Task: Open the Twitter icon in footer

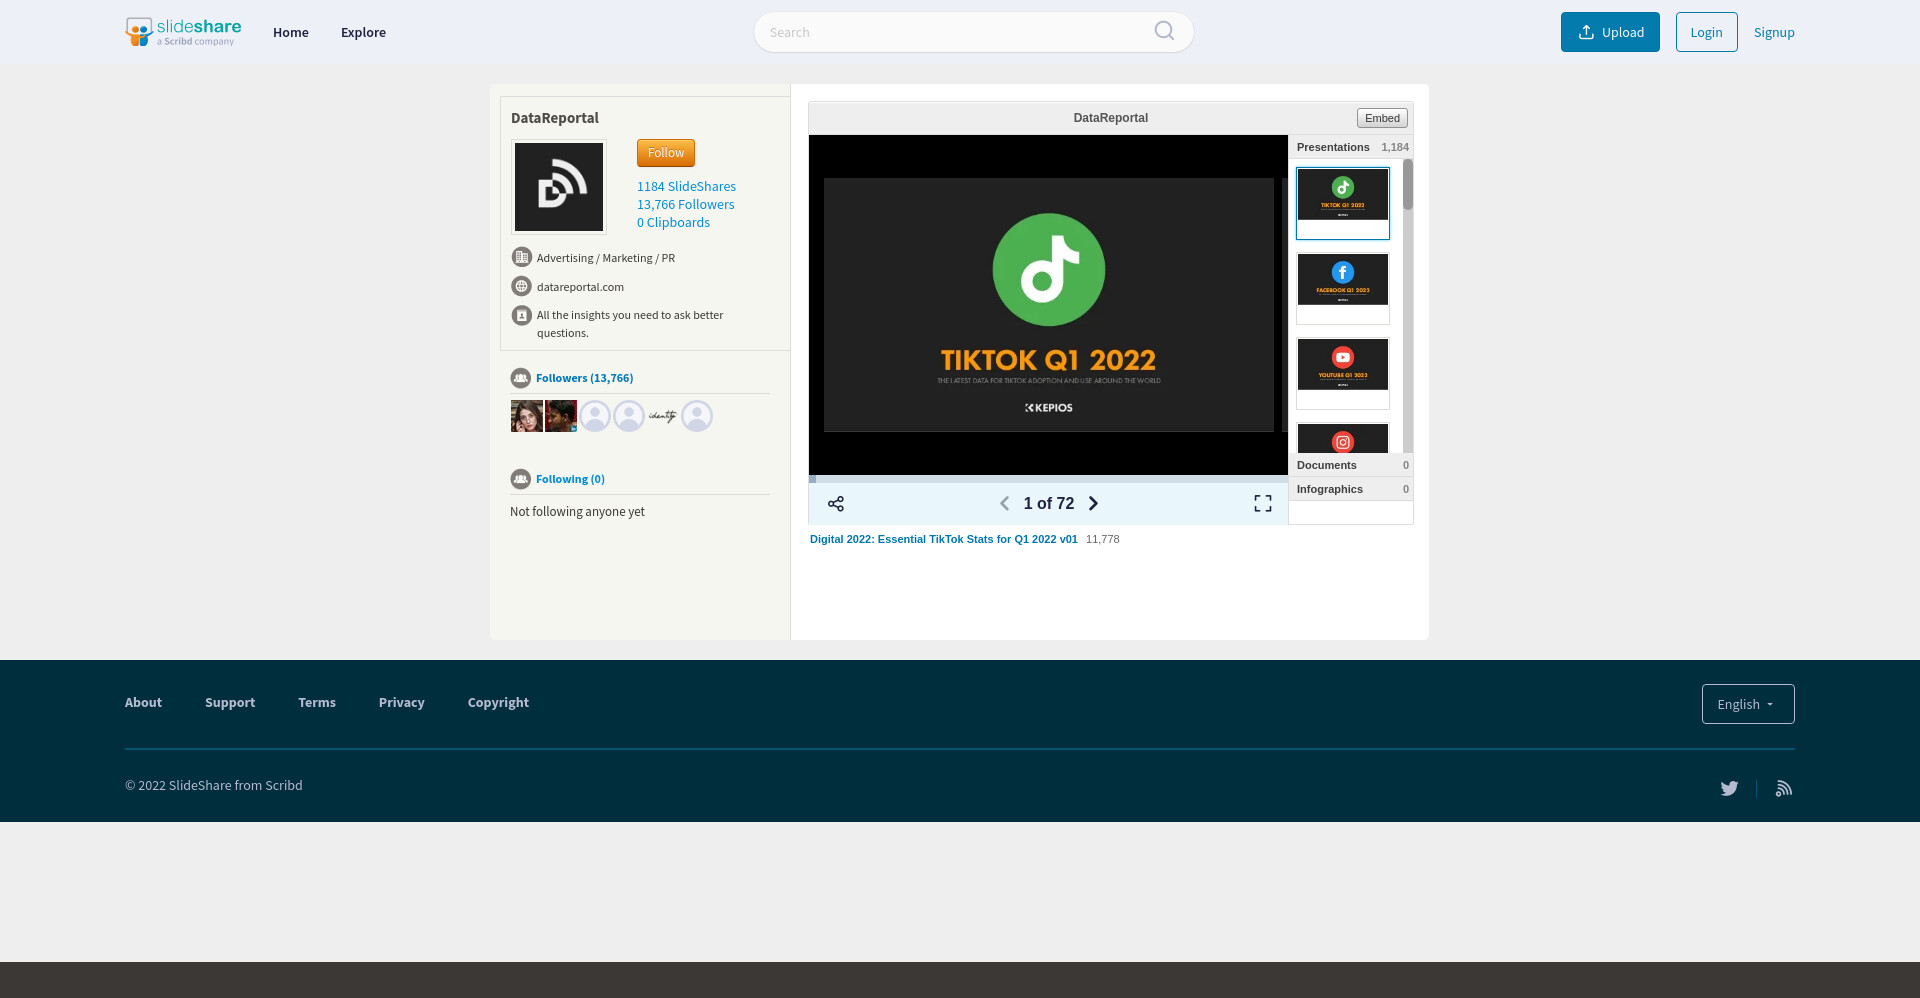Action: tap(1729, 788)
